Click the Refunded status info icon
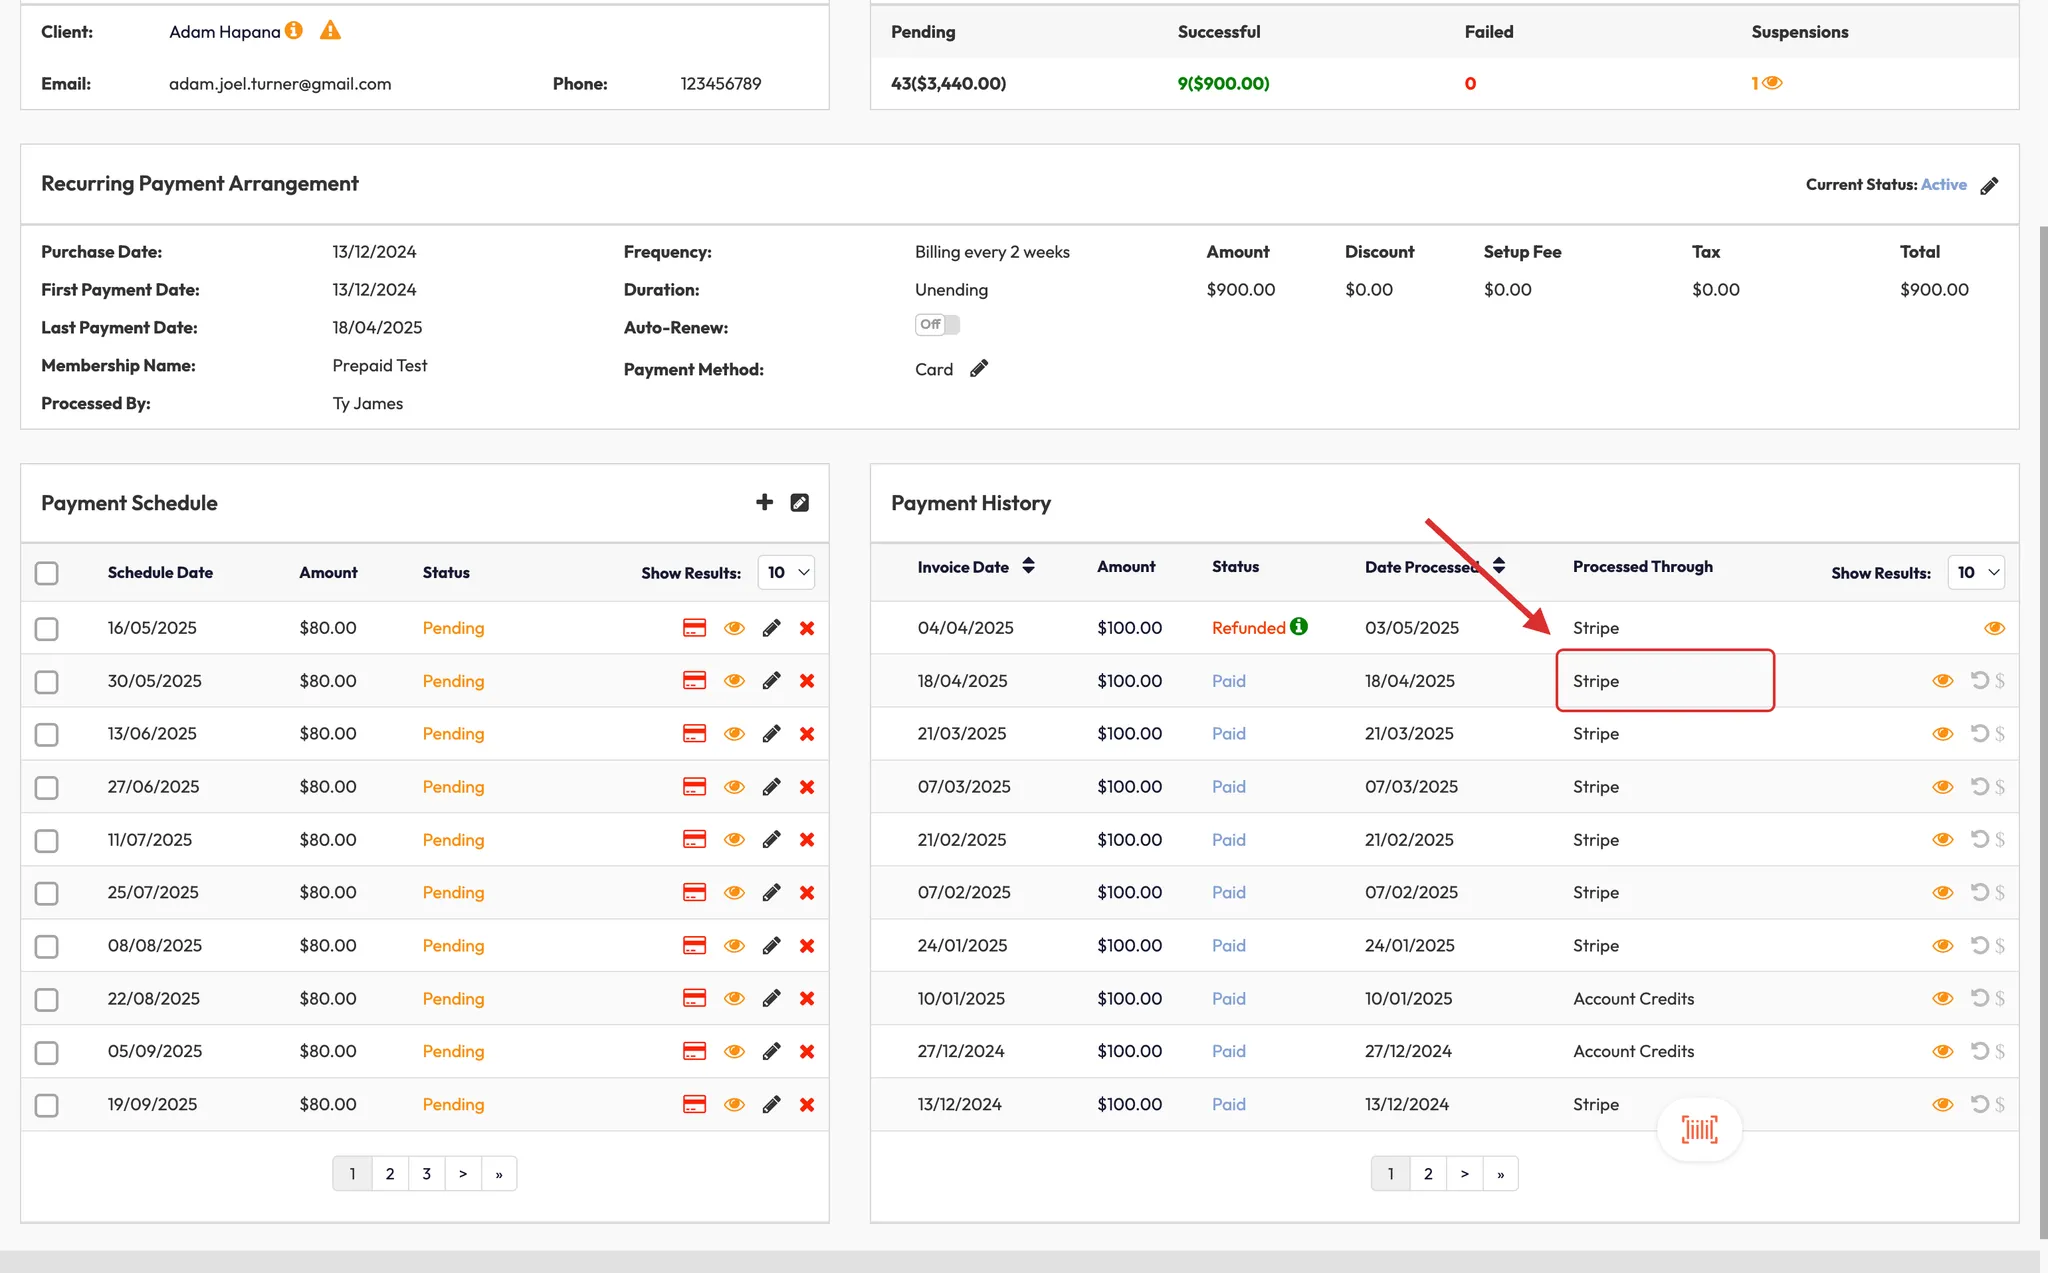 [1298, 627]
